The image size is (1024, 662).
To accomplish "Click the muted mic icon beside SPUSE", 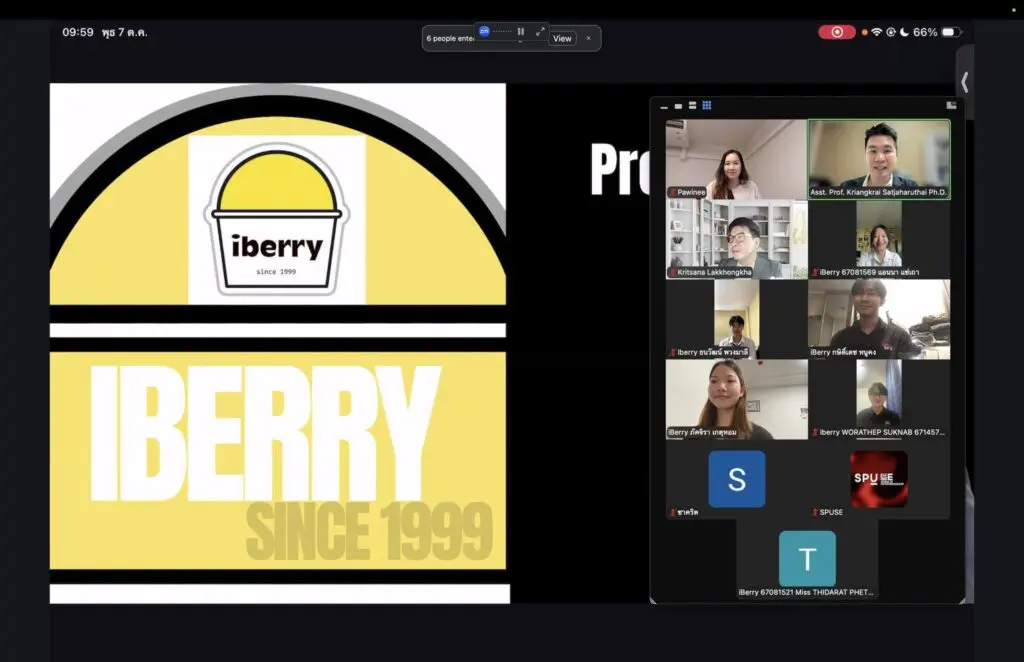I will [815, 512].
